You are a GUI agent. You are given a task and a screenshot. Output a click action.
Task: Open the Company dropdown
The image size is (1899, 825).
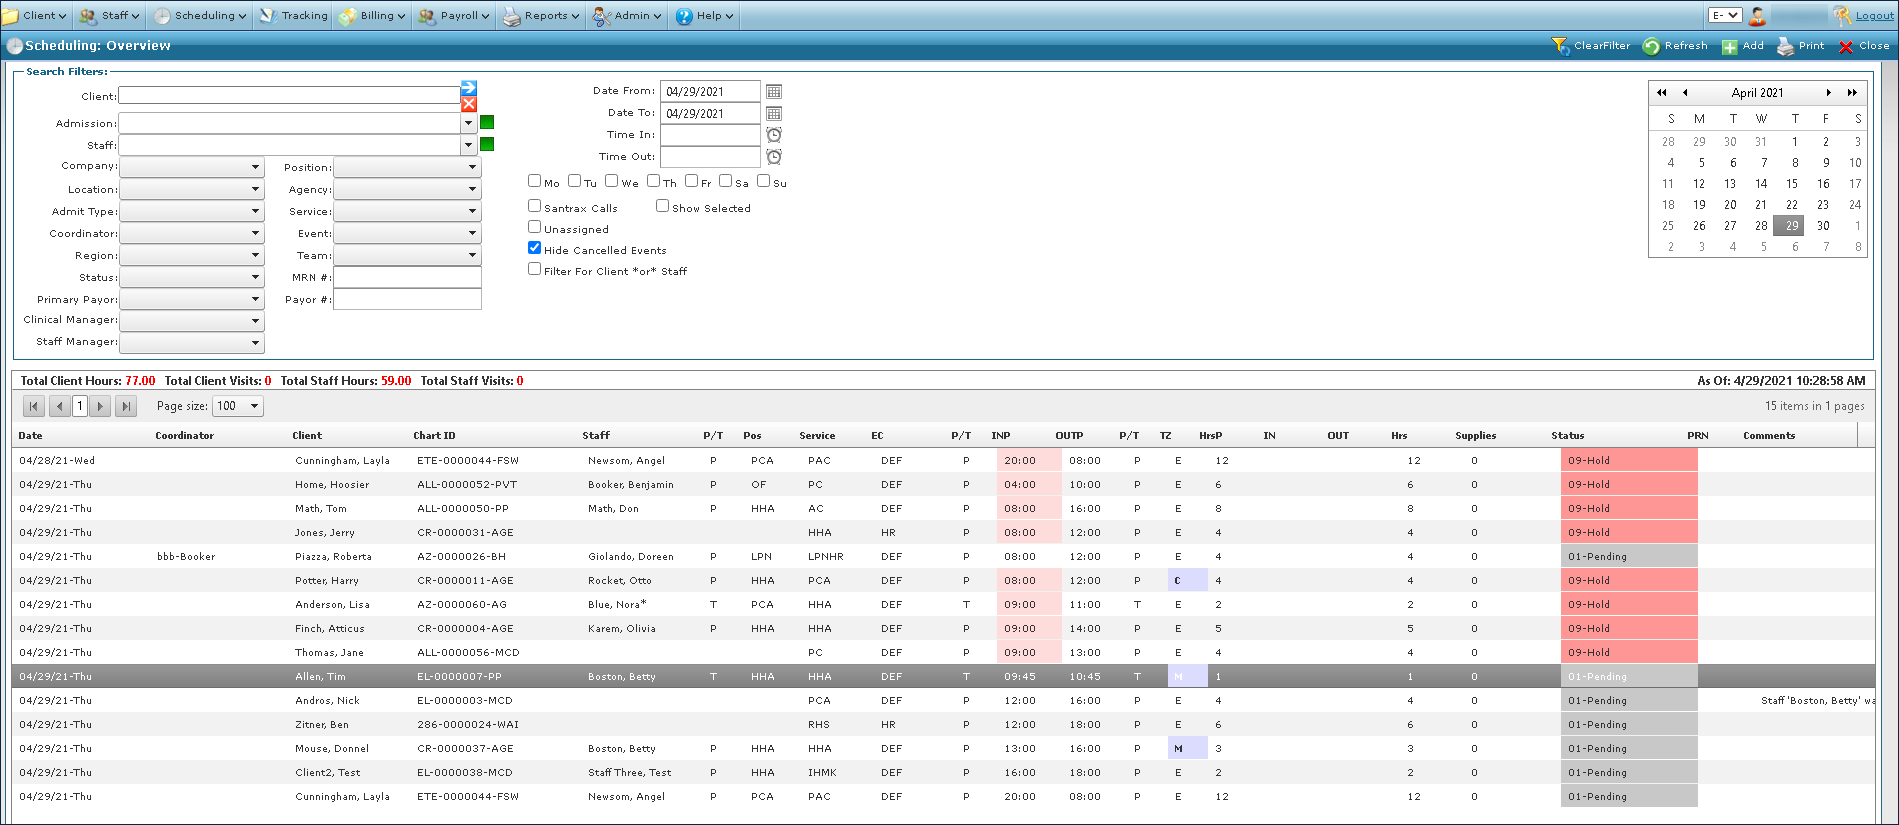point(192,167)
